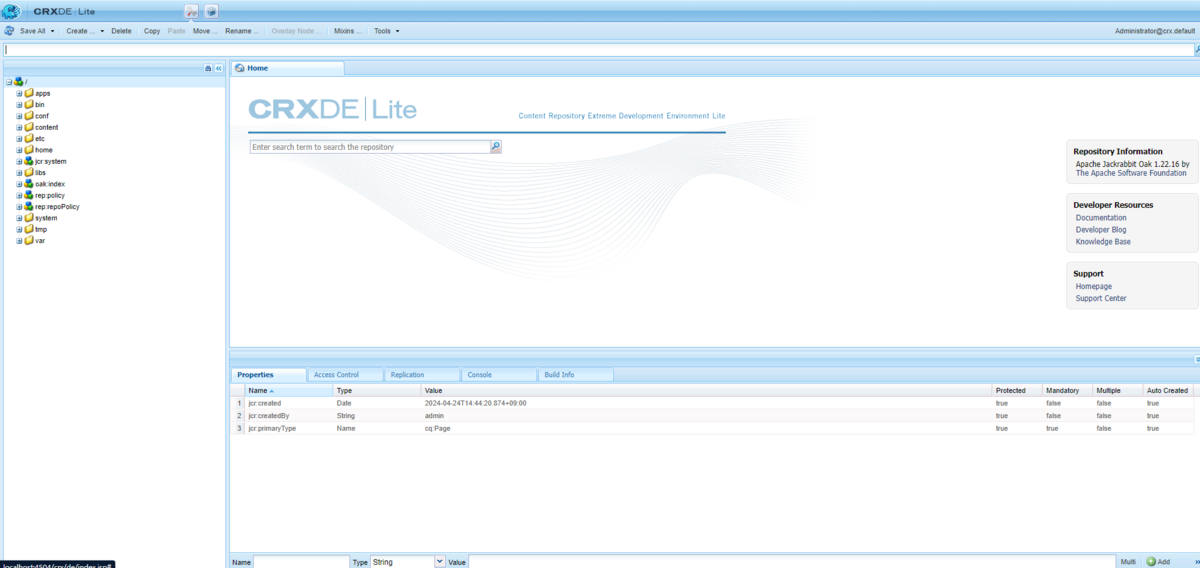The height and width of the screenshot is (568, 1200).
Task: Click the magnifier icon at right of path bar
Action: 1197,49
